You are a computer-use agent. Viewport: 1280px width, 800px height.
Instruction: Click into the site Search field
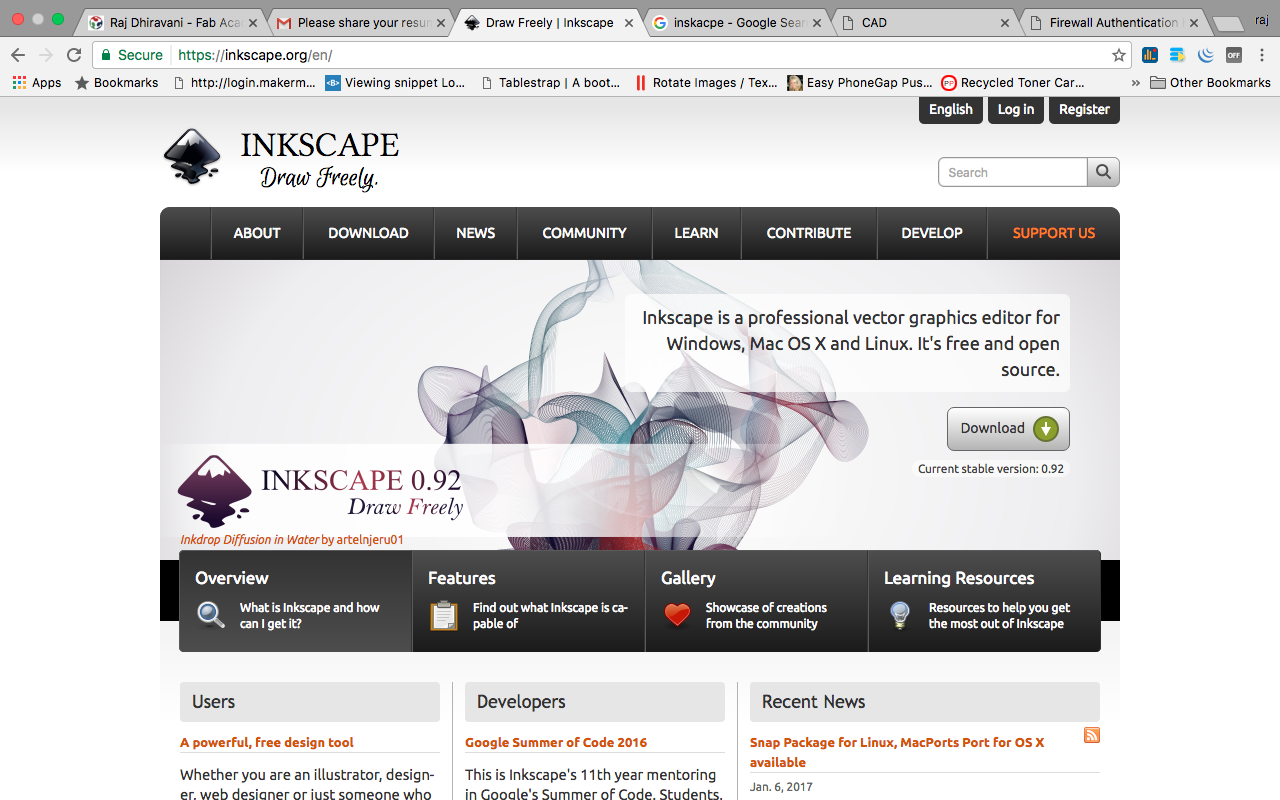pyautogui.click(x=1012, y=172)
